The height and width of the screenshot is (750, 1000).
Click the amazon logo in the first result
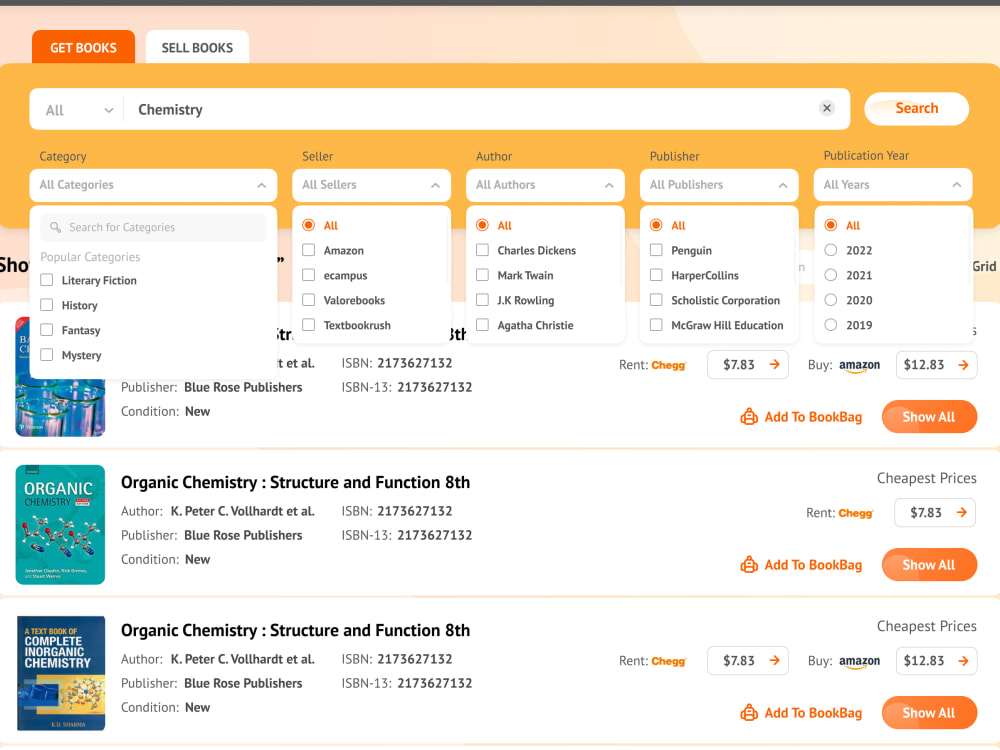pos(859,365)
